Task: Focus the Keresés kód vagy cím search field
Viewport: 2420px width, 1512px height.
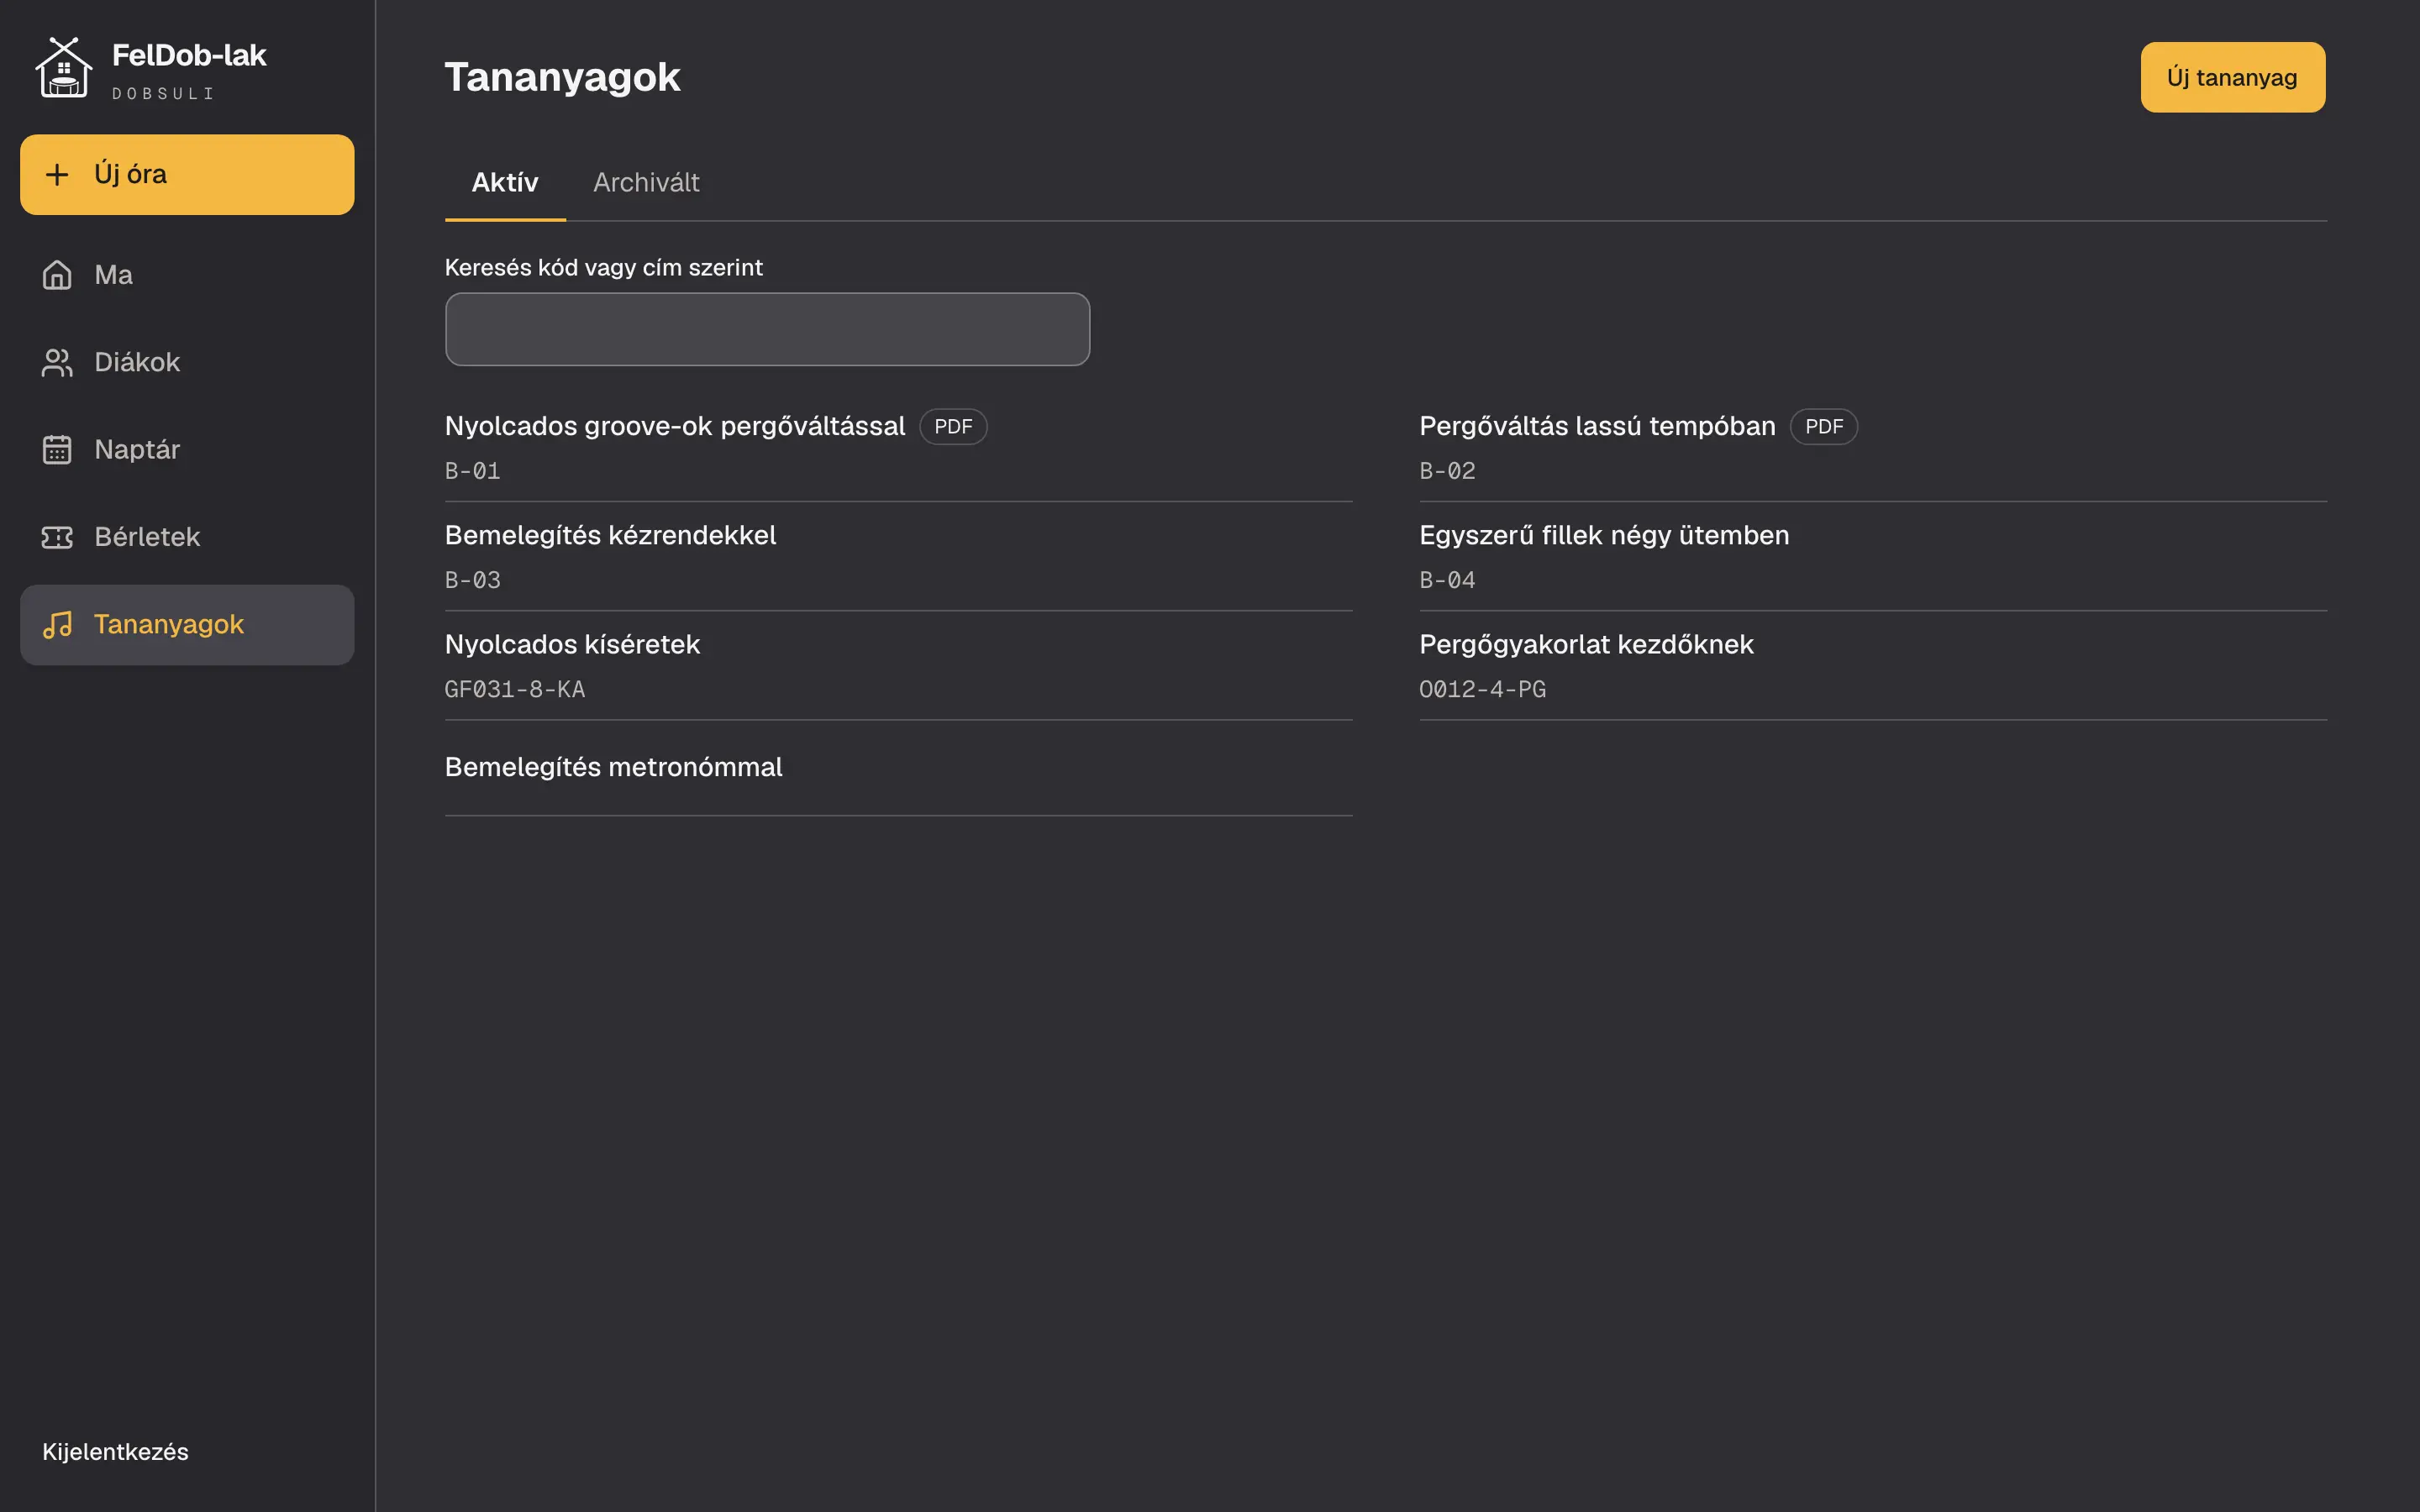Action: (x=767, y=329)
